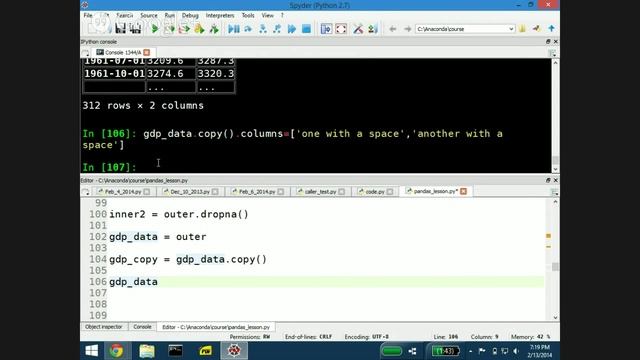Viewport: 640px width, 360px height.
Task: Click the Re-run last script icon
Action: coord(214,29)
